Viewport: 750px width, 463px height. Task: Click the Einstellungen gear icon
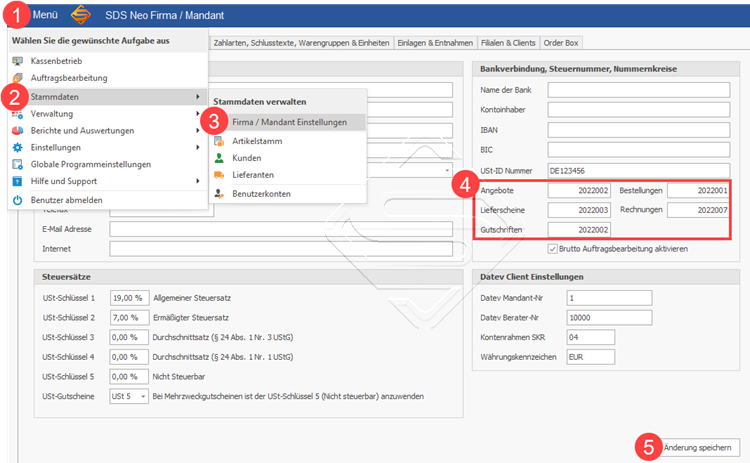pyautogui.click(x=18, y=147)
